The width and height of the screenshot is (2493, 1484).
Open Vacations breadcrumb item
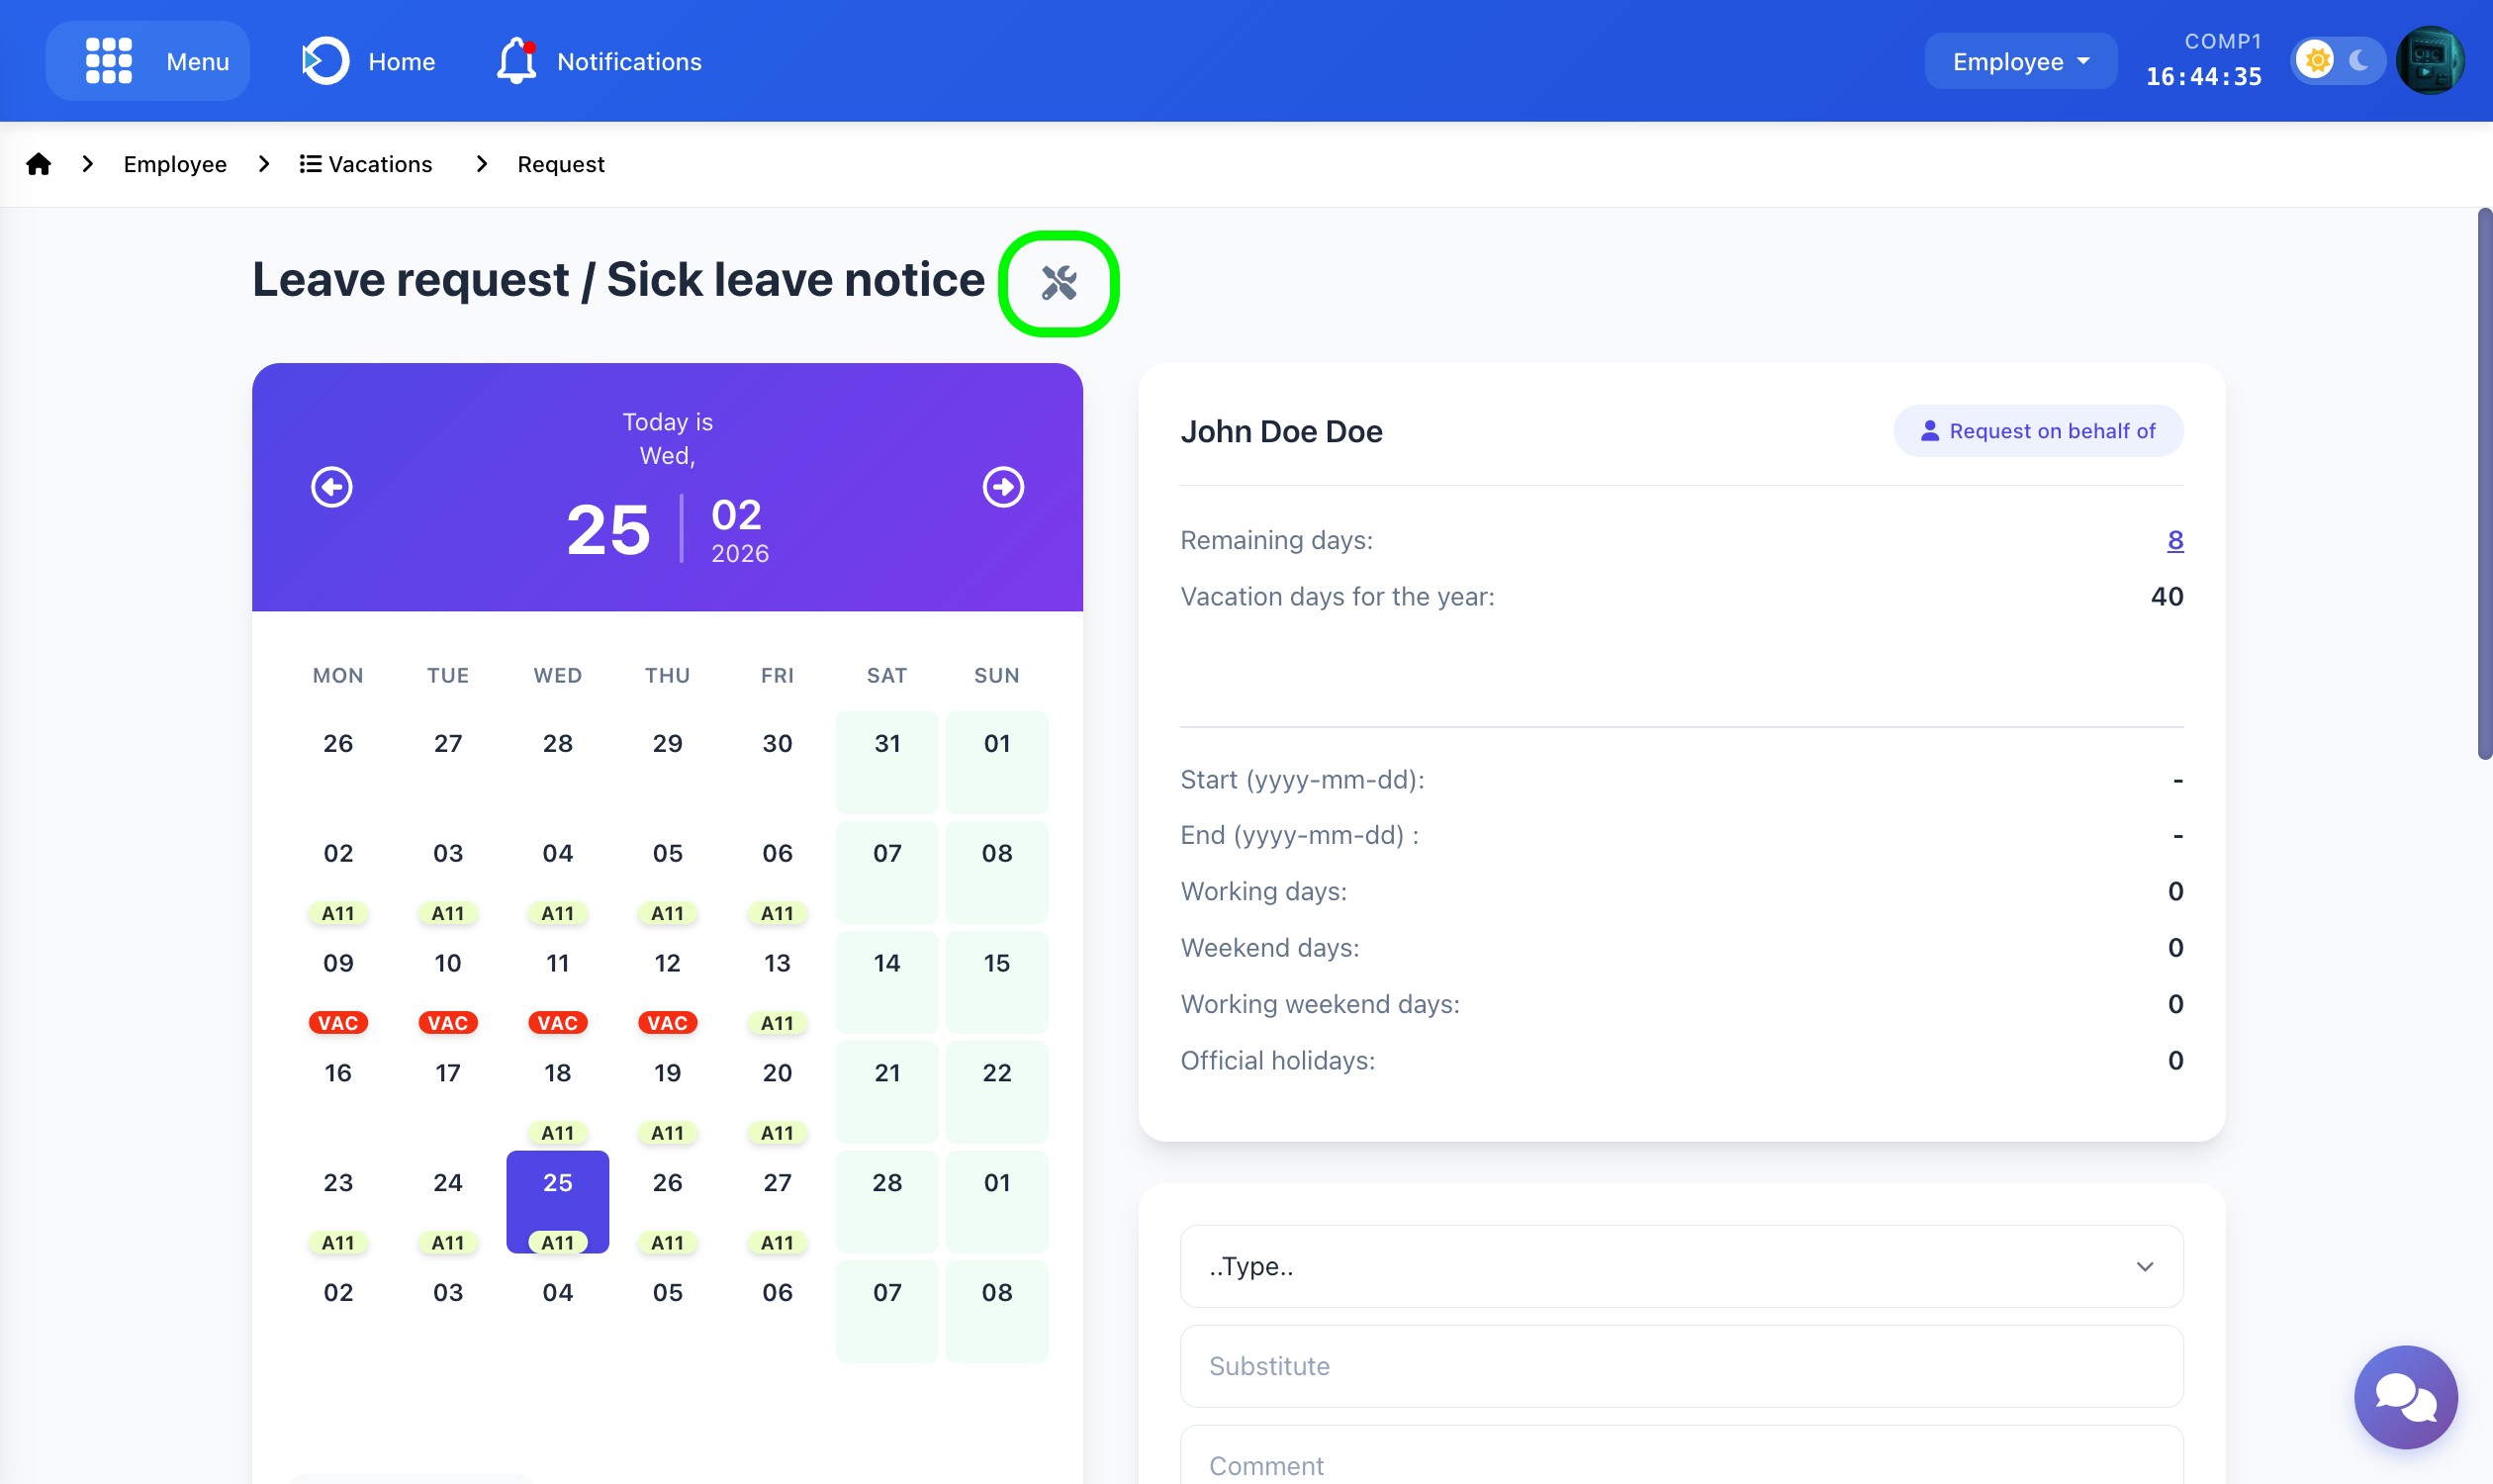(366, 164)
